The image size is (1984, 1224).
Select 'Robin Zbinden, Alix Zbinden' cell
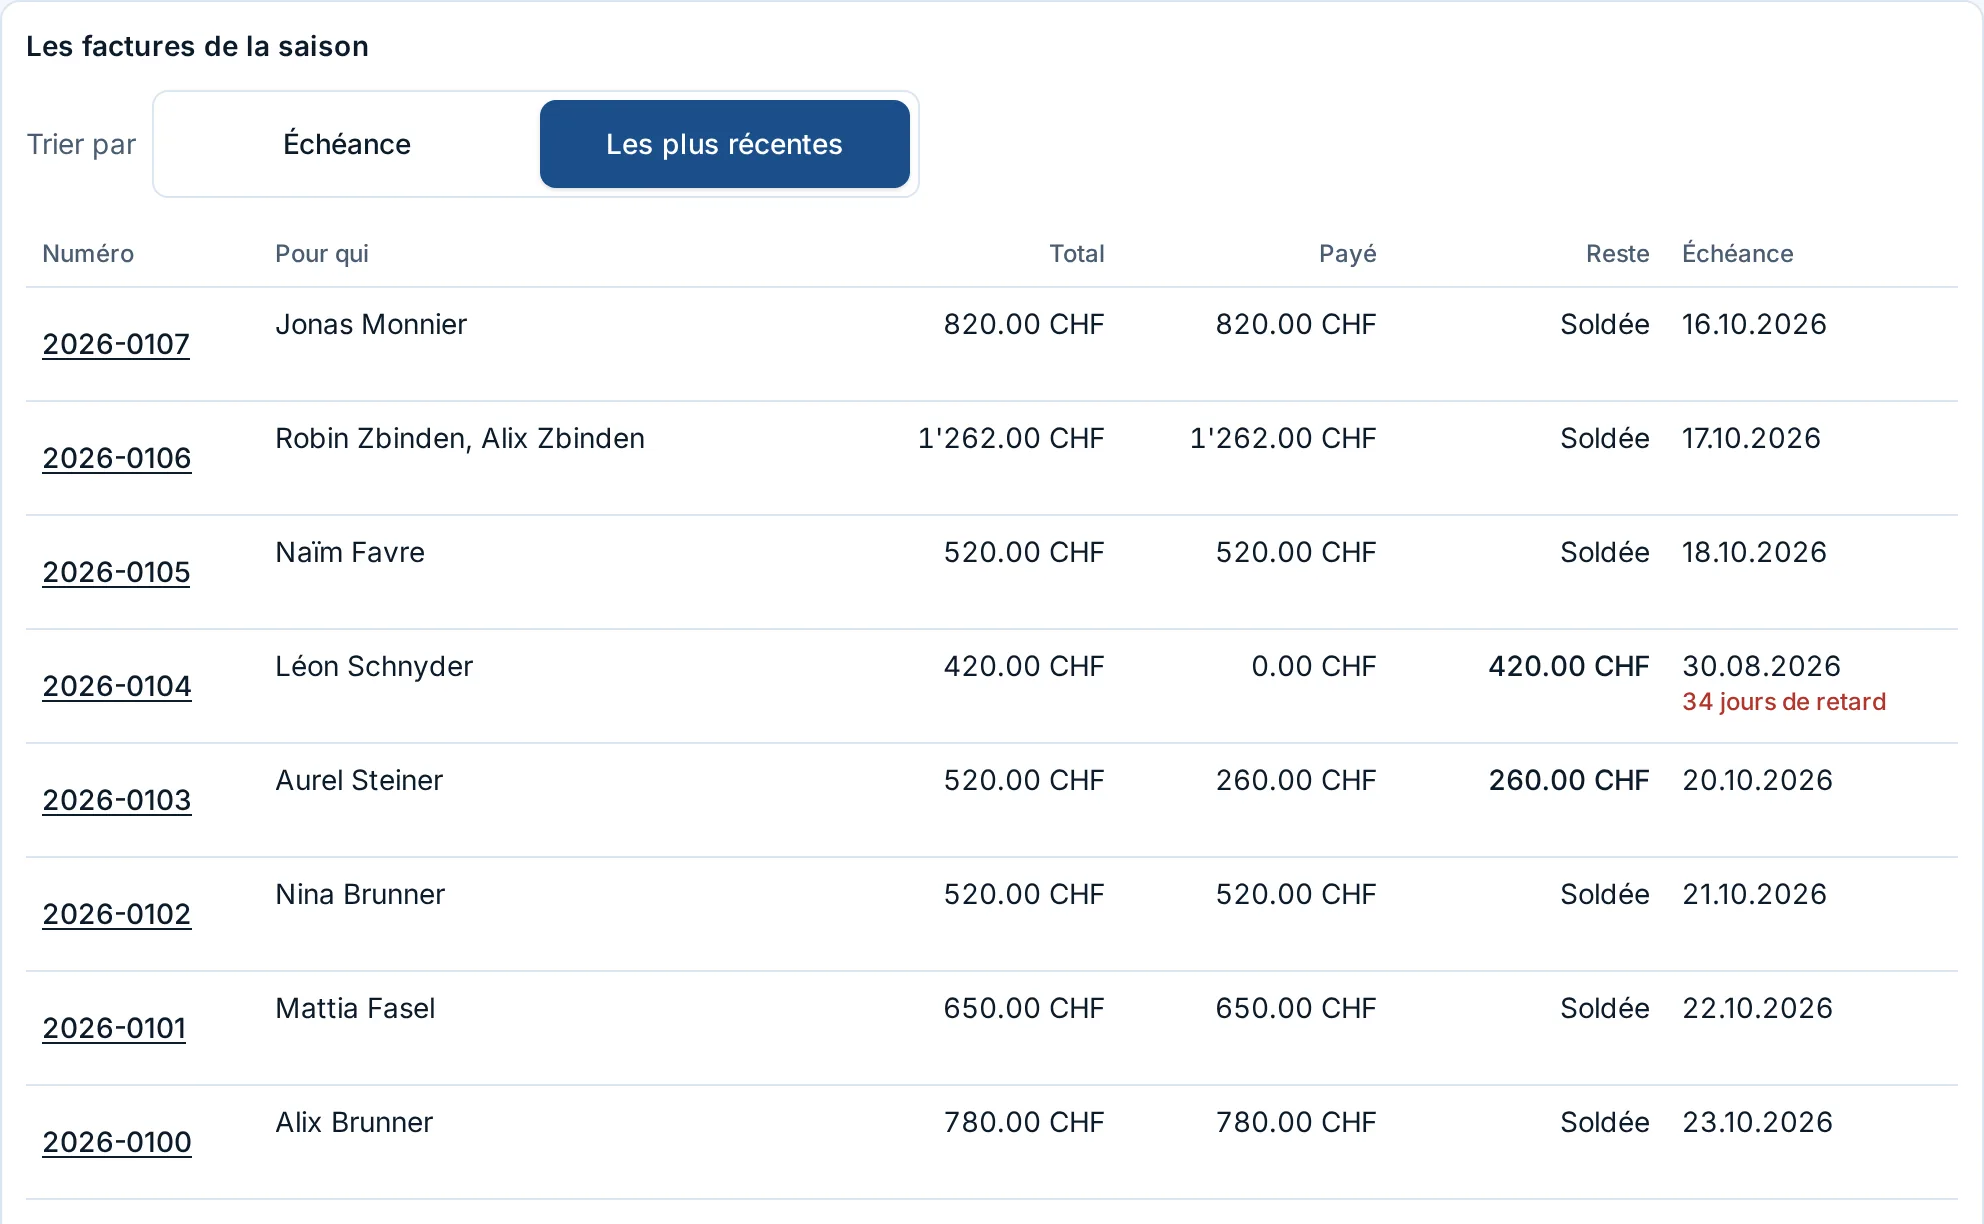point(460,438)
